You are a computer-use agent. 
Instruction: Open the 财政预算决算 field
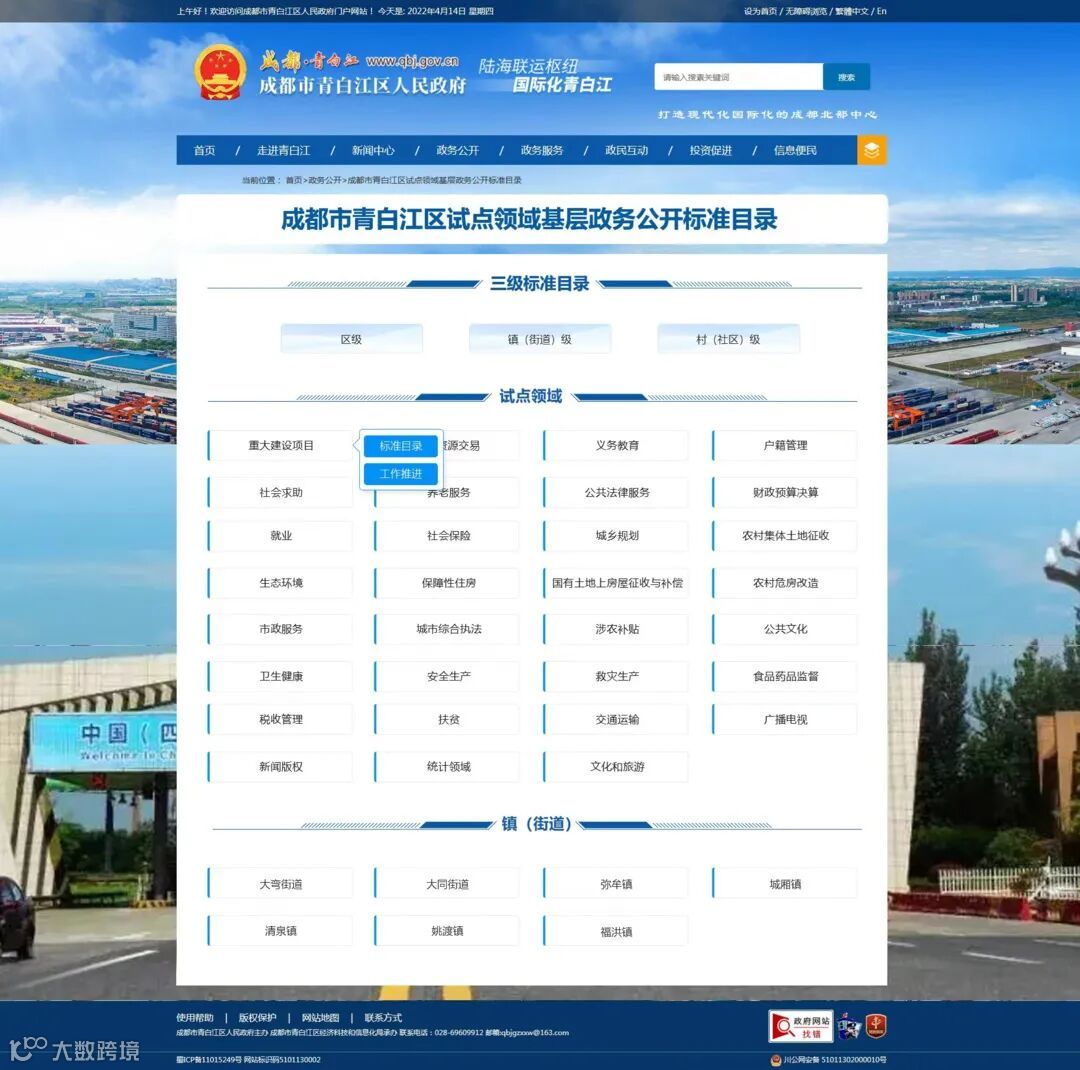coord(785,493)
